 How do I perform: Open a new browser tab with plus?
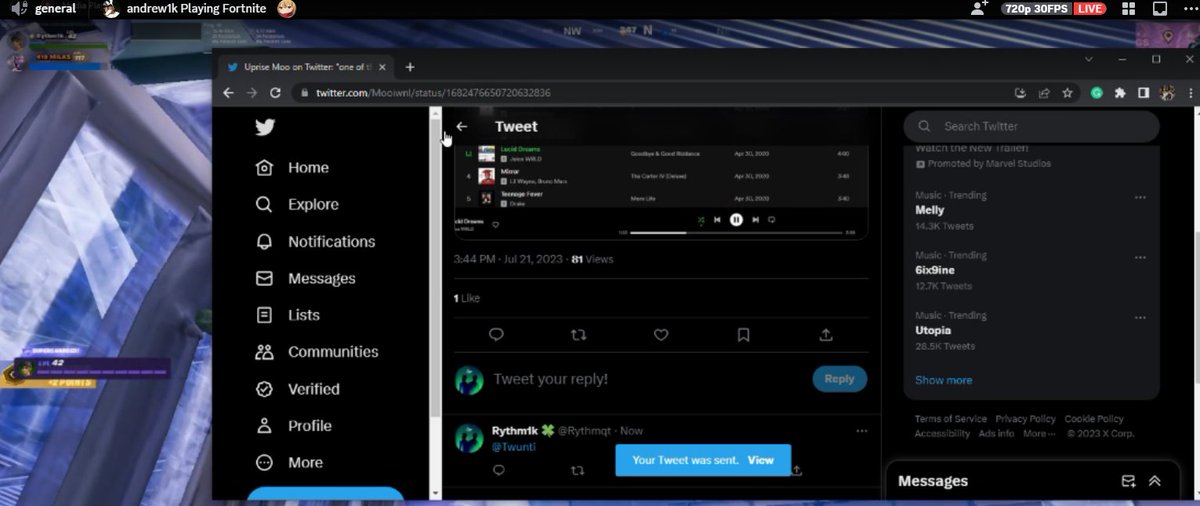[x=410, y=67]
